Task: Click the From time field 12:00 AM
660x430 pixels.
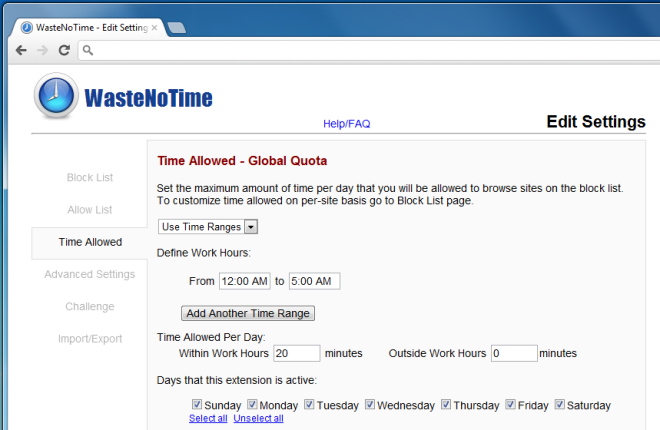Action: point(245,281)
